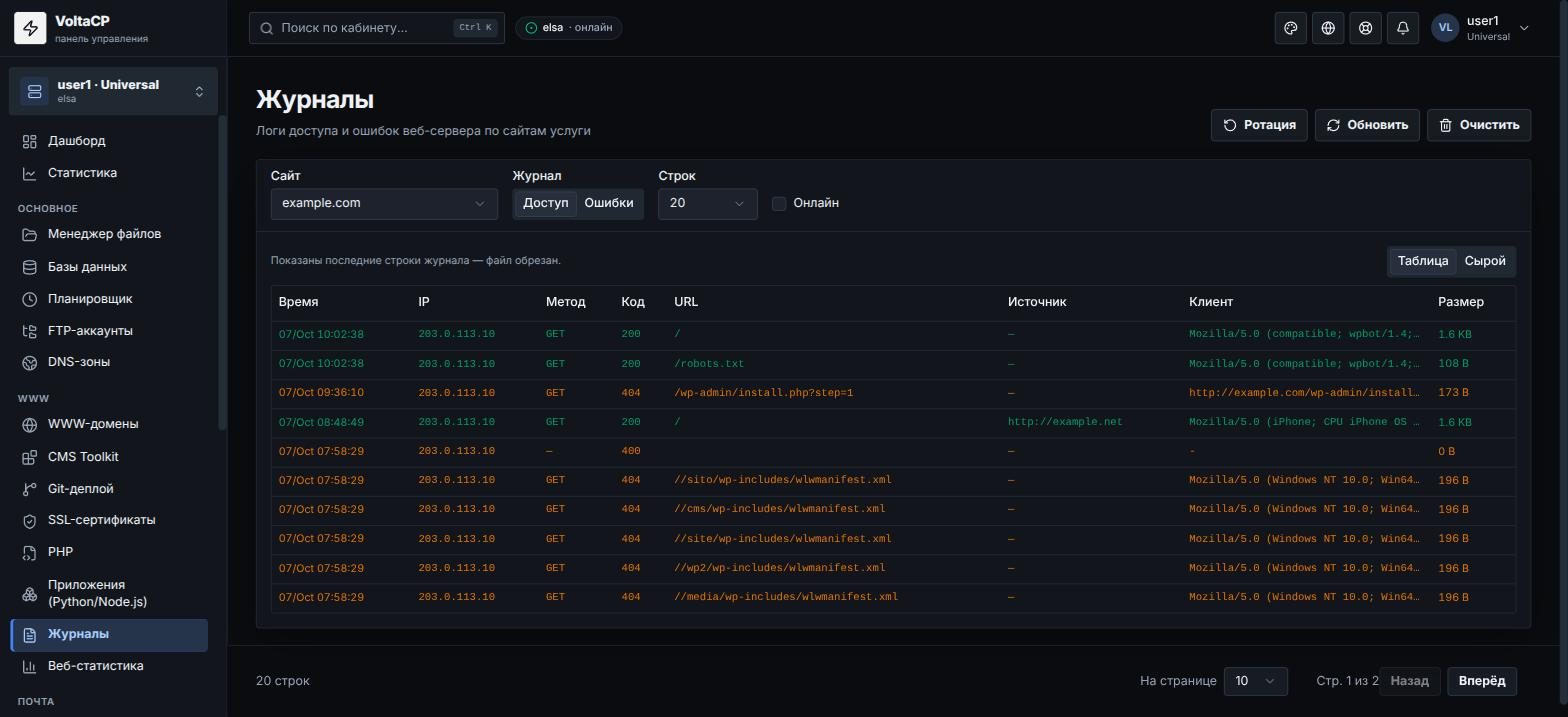Click the Базы данных database icon

pos(30,267)
